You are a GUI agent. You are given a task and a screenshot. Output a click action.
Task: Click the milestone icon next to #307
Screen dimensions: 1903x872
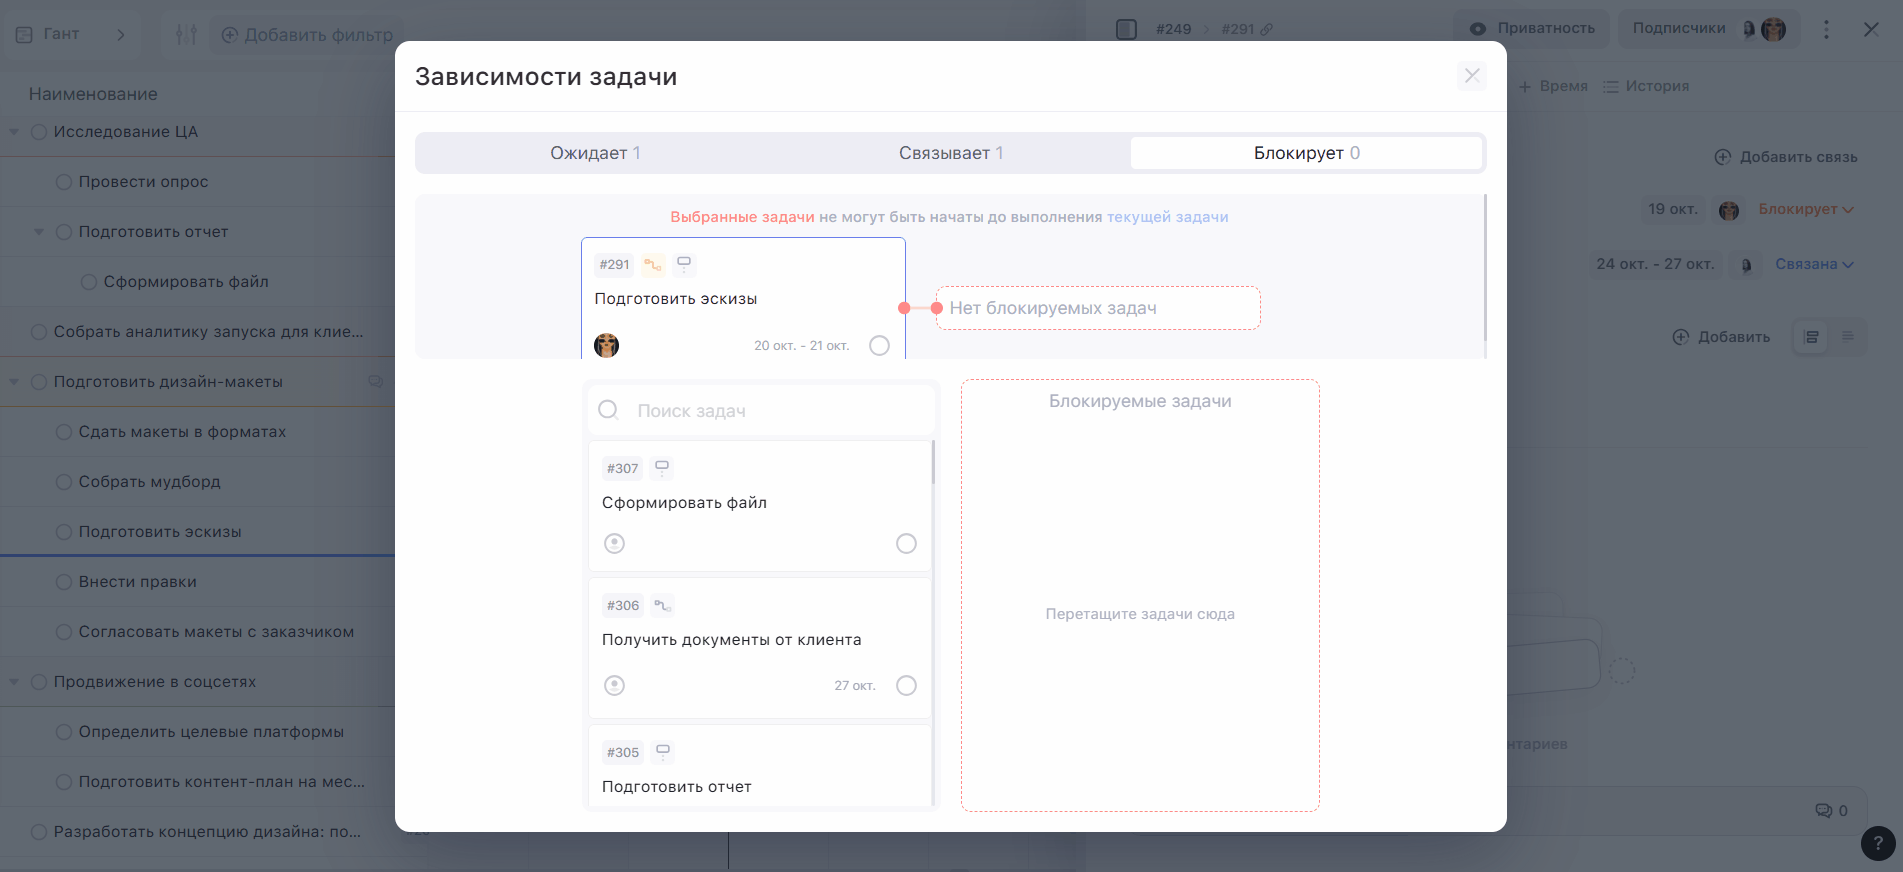662,468
